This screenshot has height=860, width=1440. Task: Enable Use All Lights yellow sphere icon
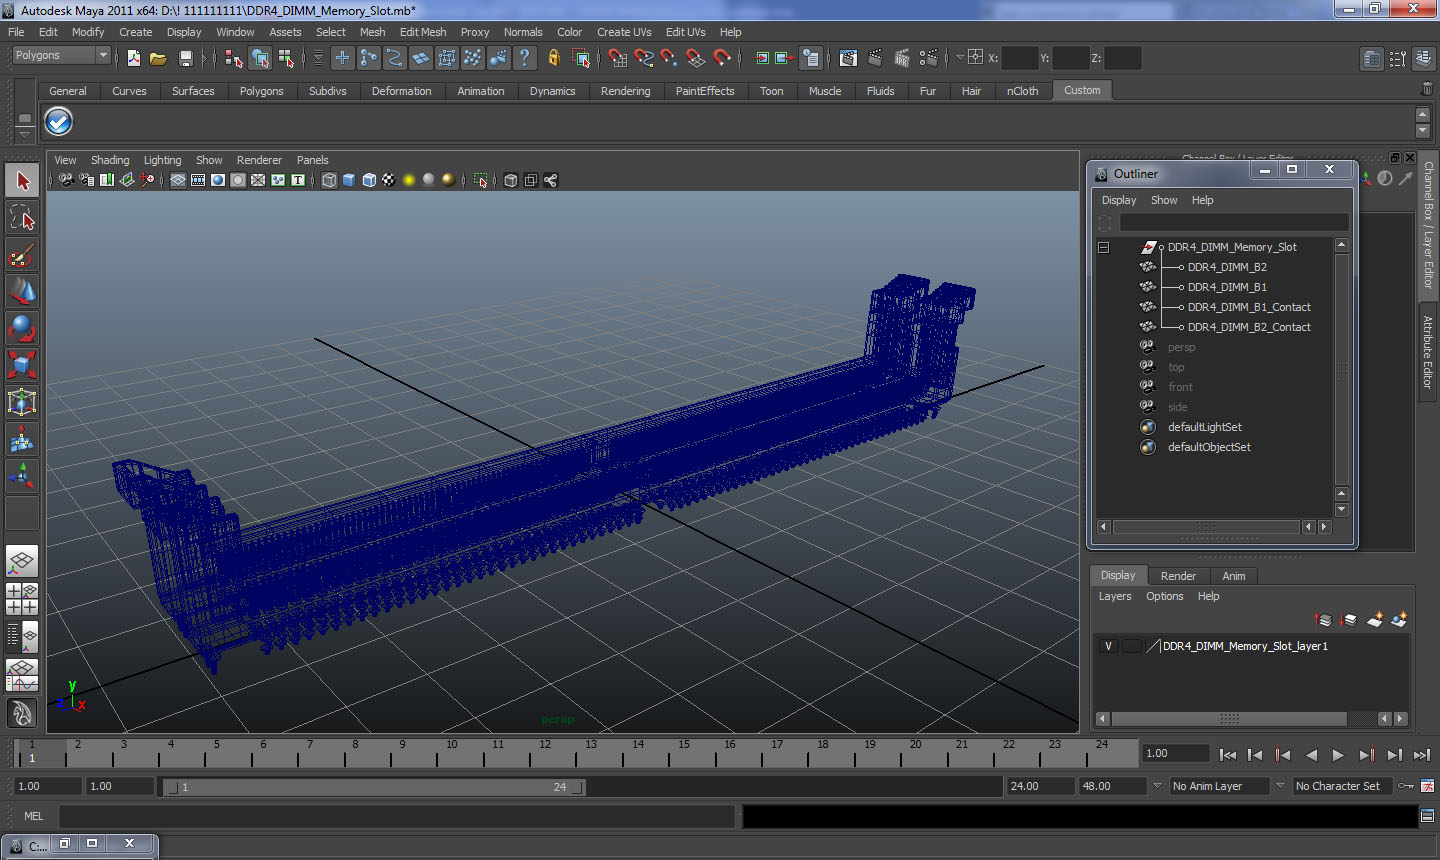[x=409, y=180]
